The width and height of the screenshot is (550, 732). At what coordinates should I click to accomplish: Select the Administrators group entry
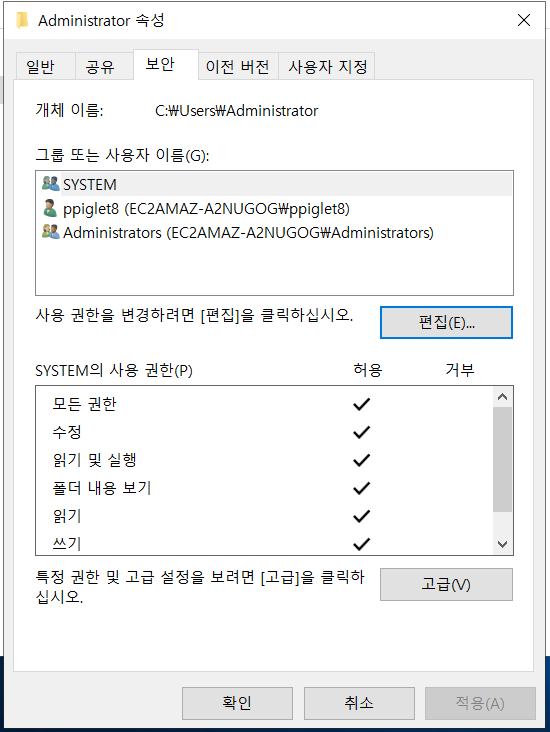pos(275,232)
